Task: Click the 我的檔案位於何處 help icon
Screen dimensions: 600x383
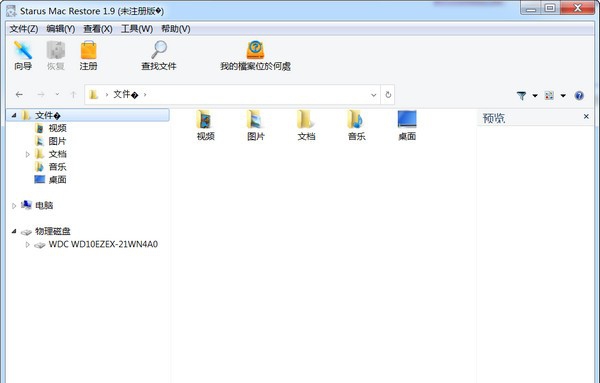Action: [255, 56]
